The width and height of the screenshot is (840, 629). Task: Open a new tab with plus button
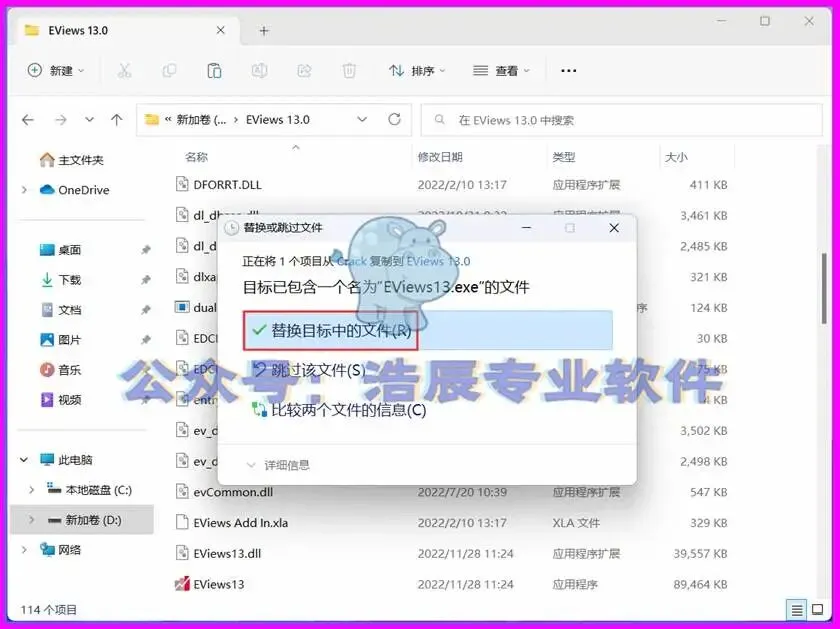point(264,31)
